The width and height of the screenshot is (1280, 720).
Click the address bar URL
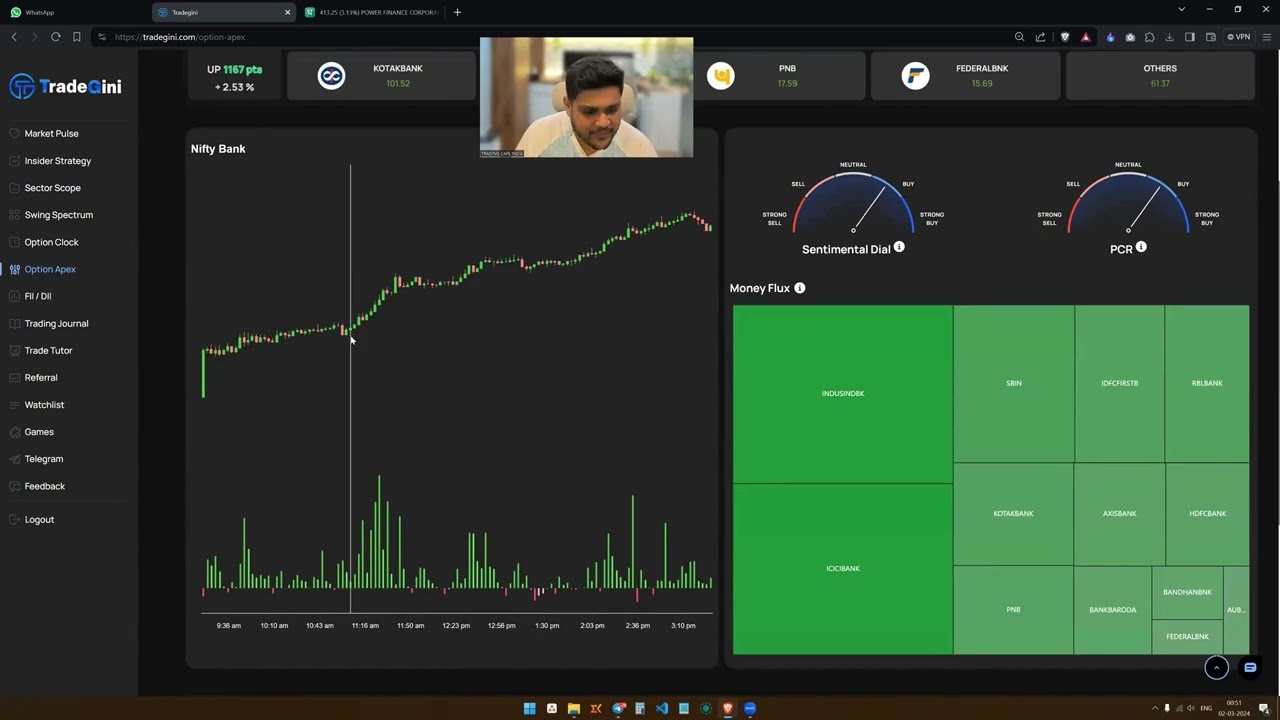point(180,37)
